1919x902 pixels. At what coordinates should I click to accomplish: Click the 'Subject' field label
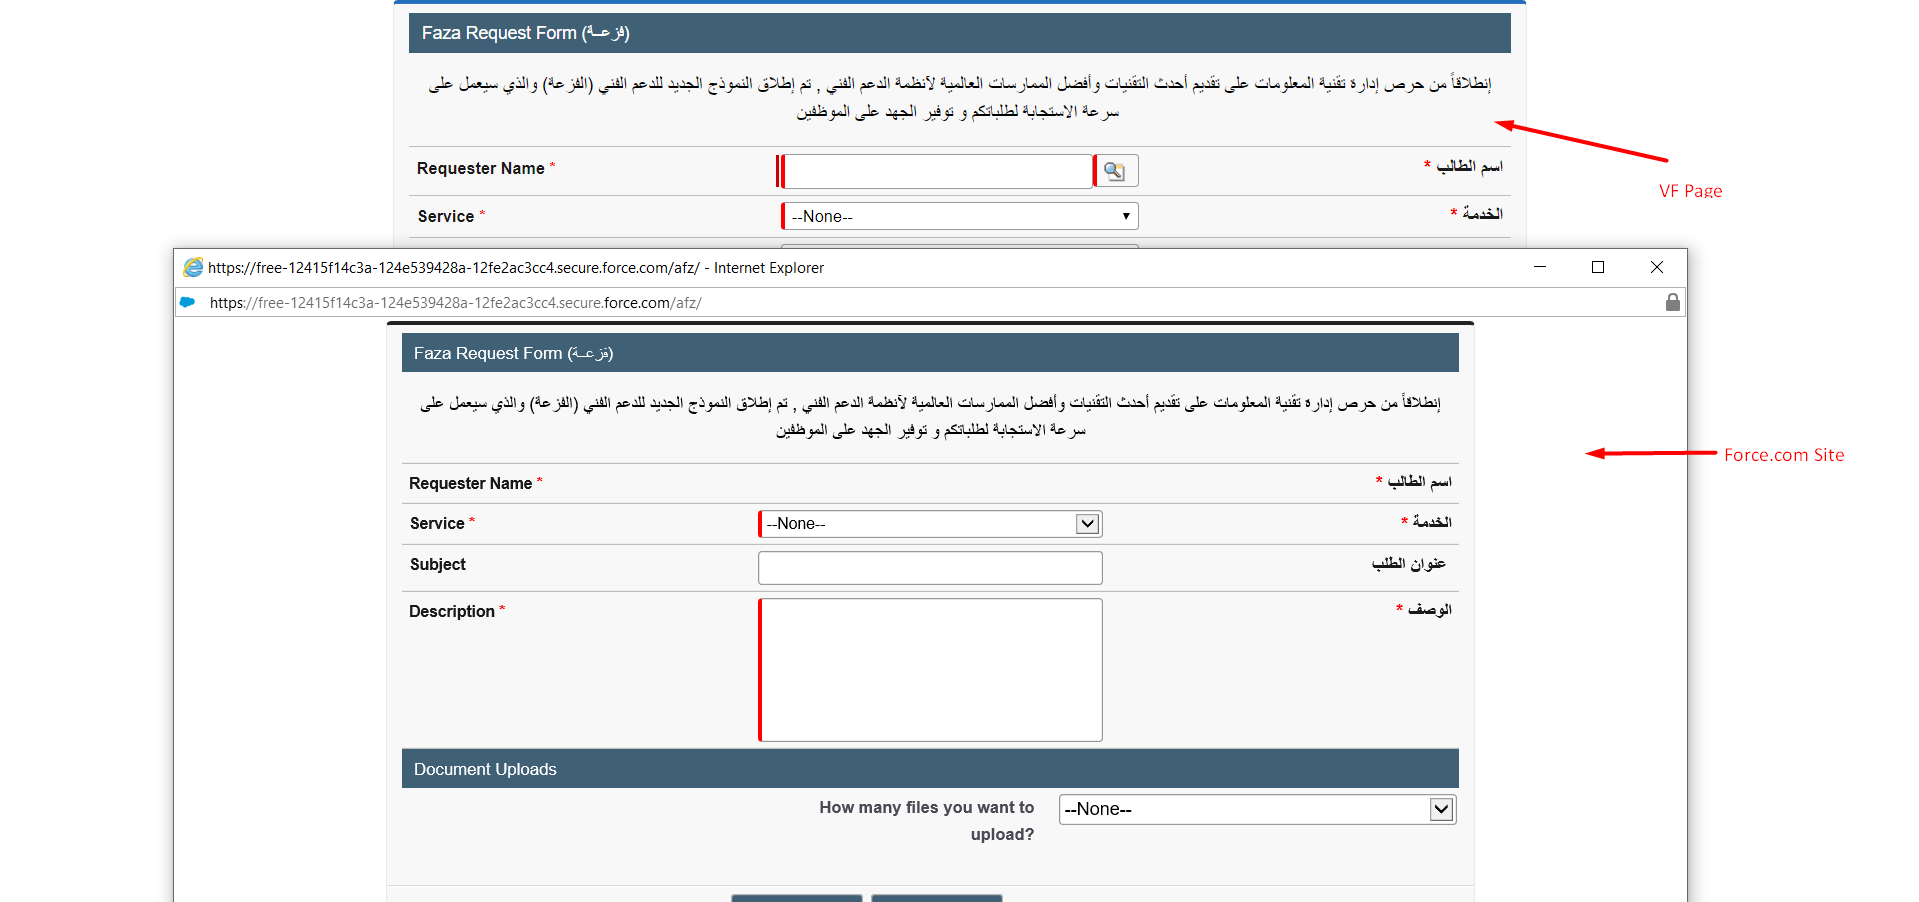click(x=438, y=565)
